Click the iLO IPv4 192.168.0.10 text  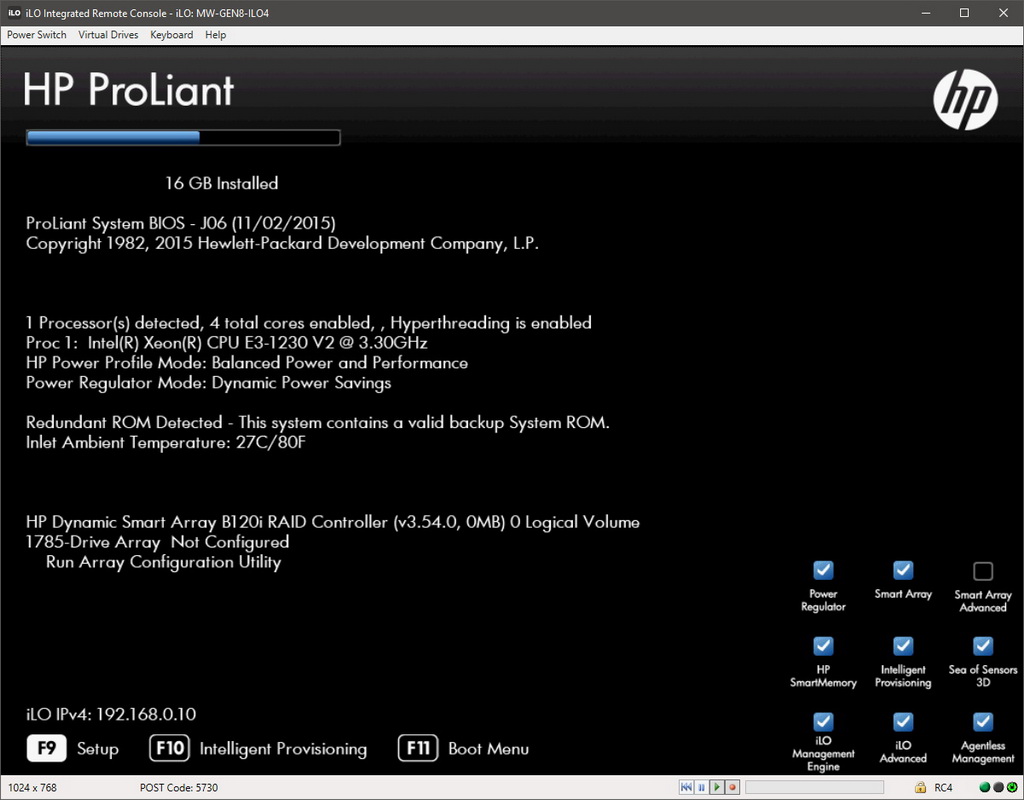[x=111, y=714]
